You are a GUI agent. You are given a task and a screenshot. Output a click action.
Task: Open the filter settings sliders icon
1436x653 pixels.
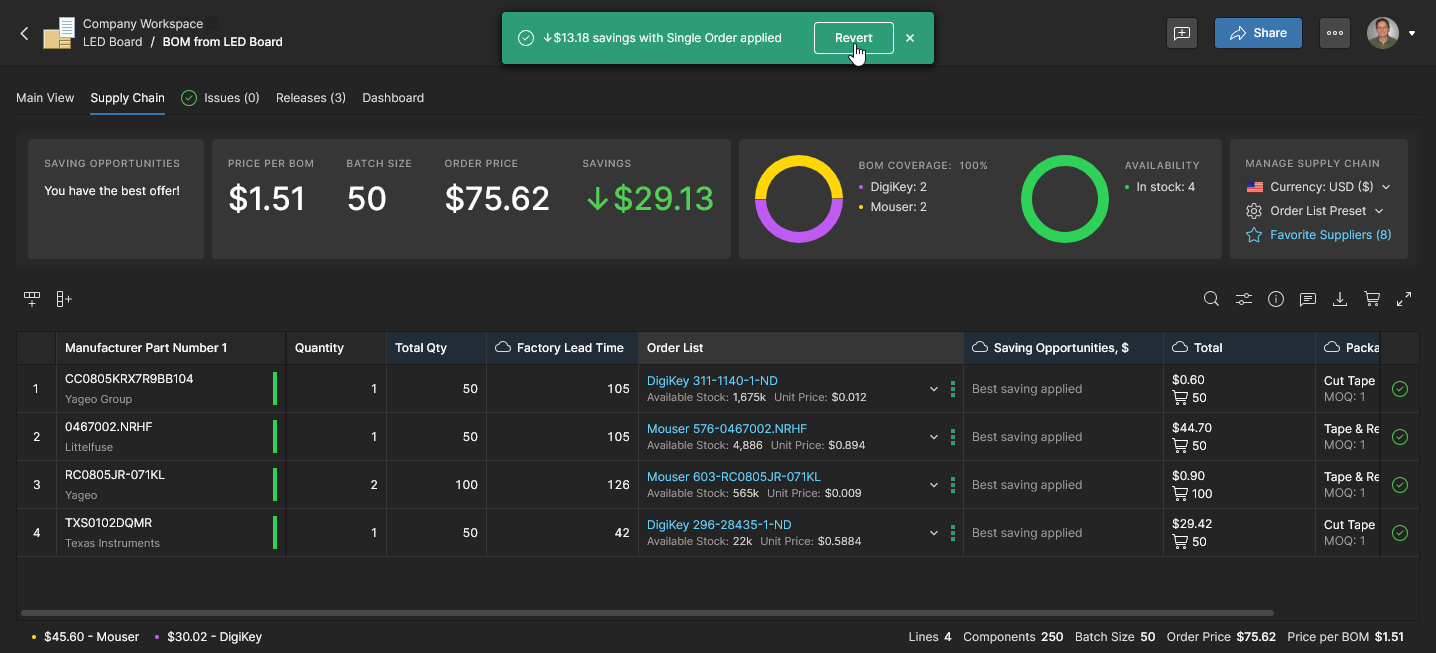click(x=1243, y=299)
